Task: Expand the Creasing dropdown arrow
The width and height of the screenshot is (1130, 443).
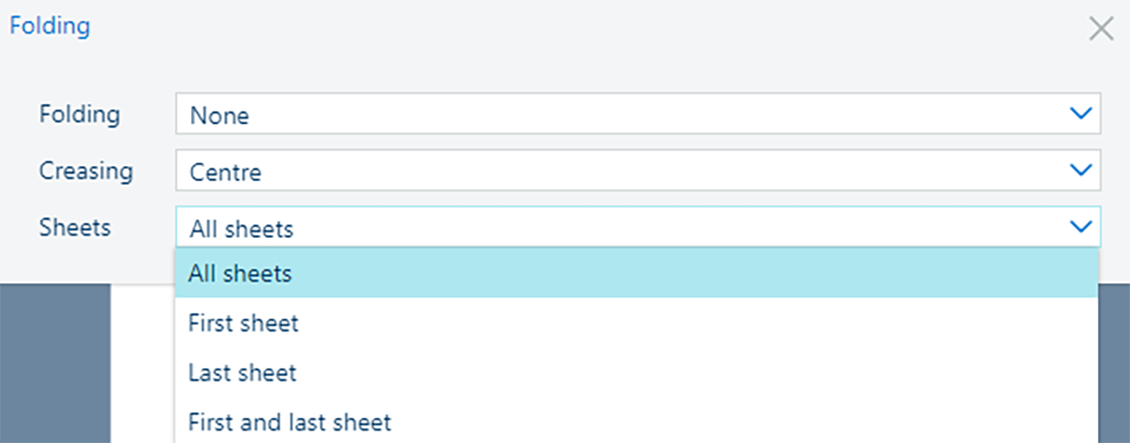Action: click(x=1080, y=171)
